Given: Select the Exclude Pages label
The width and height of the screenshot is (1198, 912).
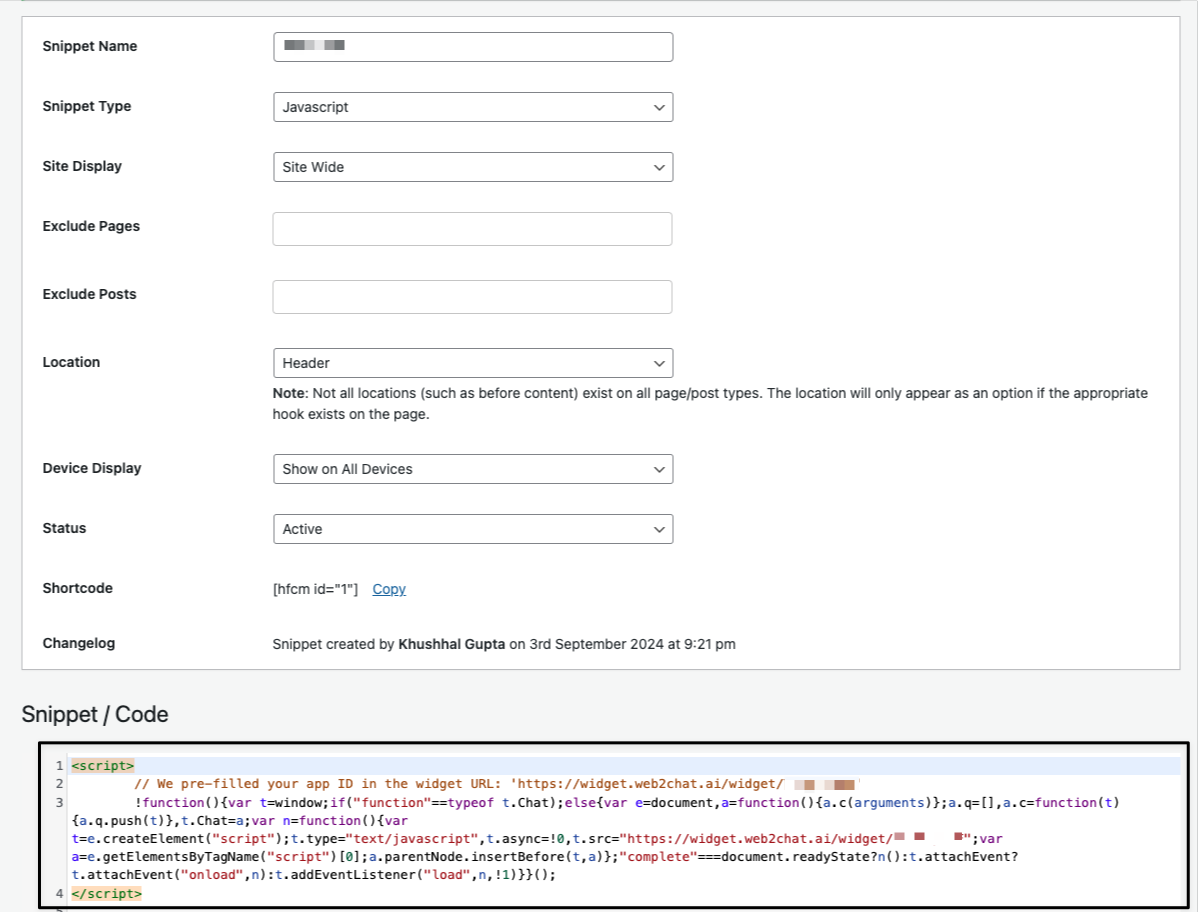Looking at the screenshot, I should 92,226.
